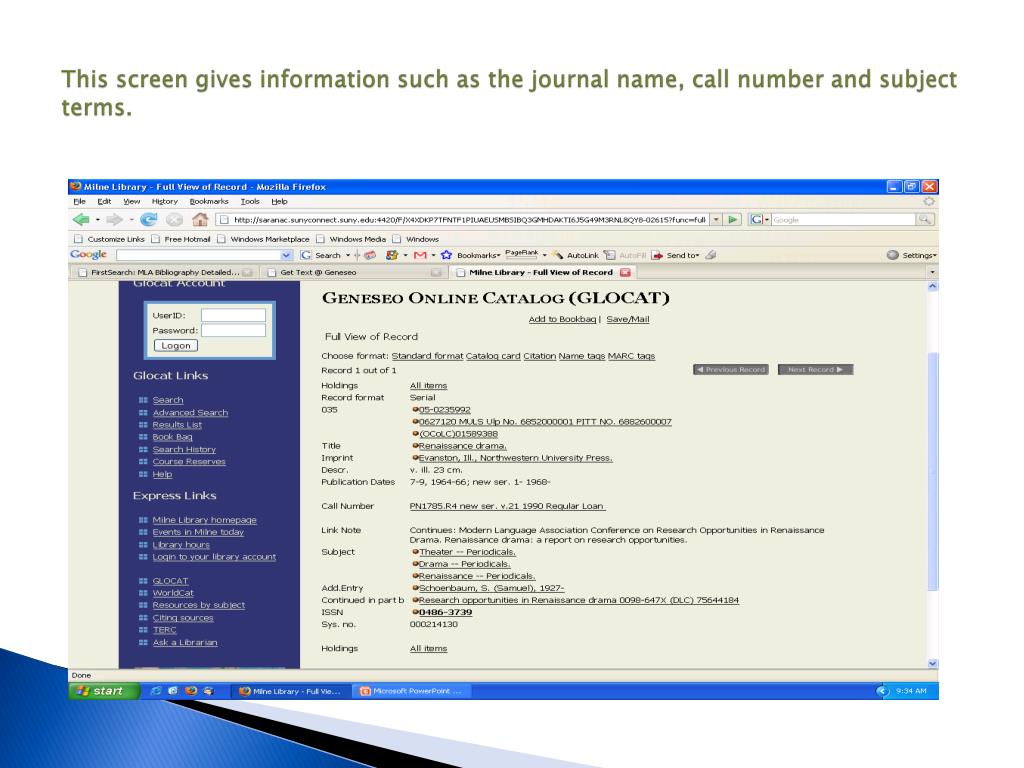The image size is (1024, 768).
Task: Switch to MARC tags format
Action: [x=632, y=356]
